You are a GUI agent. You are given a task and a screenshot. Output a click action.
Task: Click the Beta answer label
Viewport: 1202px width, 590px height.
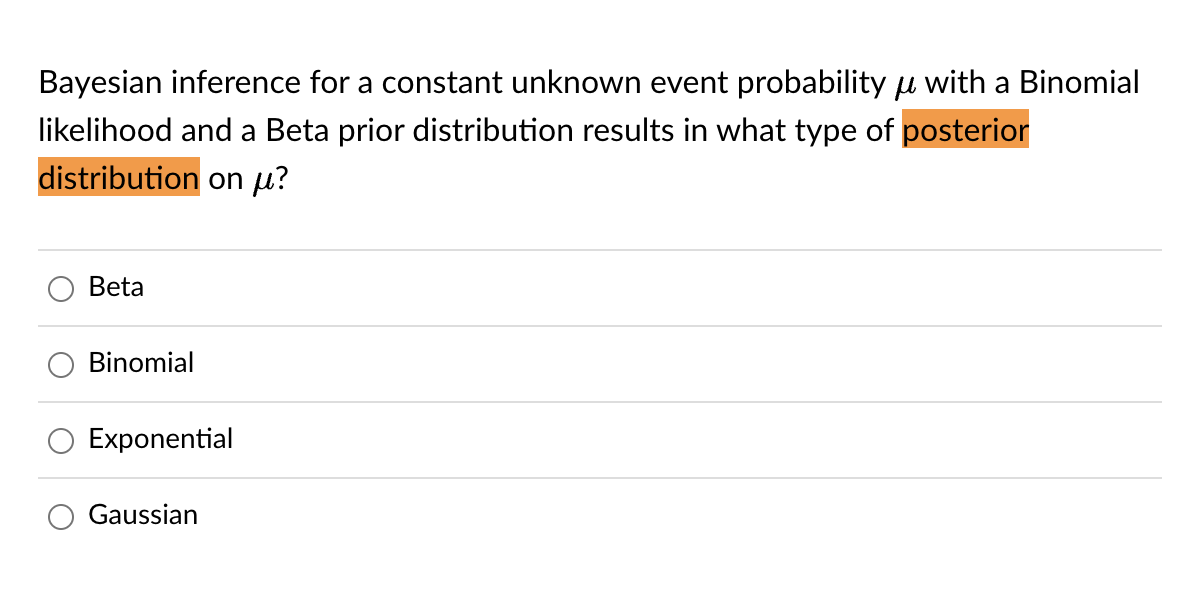[117, 287]
